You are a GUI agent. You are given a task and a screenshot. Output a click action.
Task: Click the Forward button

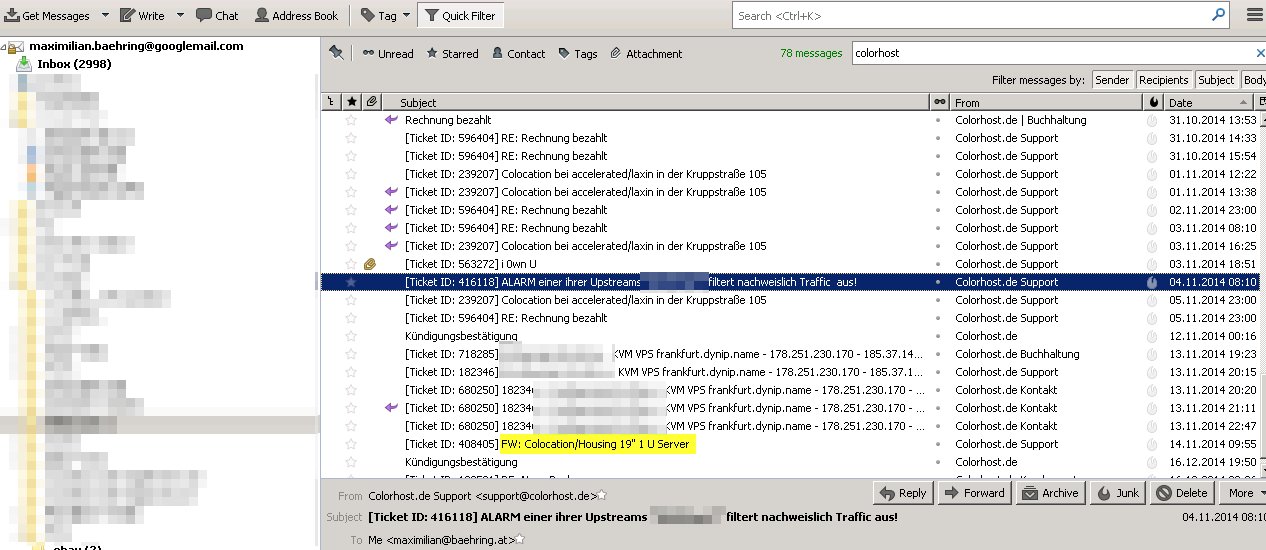point(974,493)
